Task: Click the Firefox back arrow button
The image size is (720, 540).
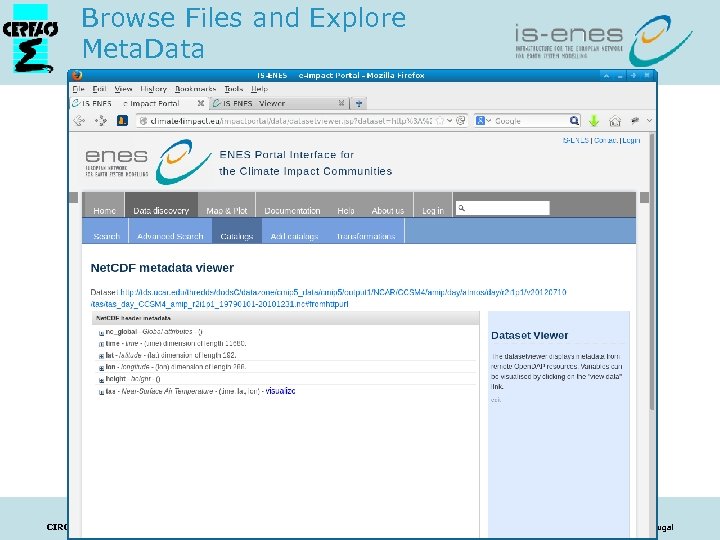Action: [x=79, y=121]
